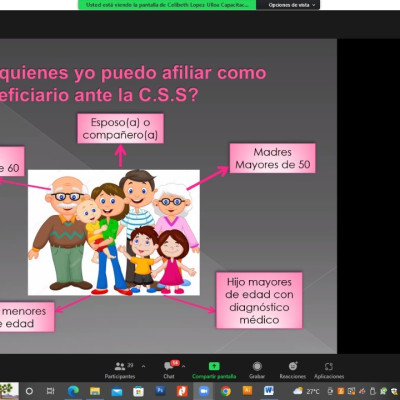Click the weather widget showing 27°C

pos(306,391)
